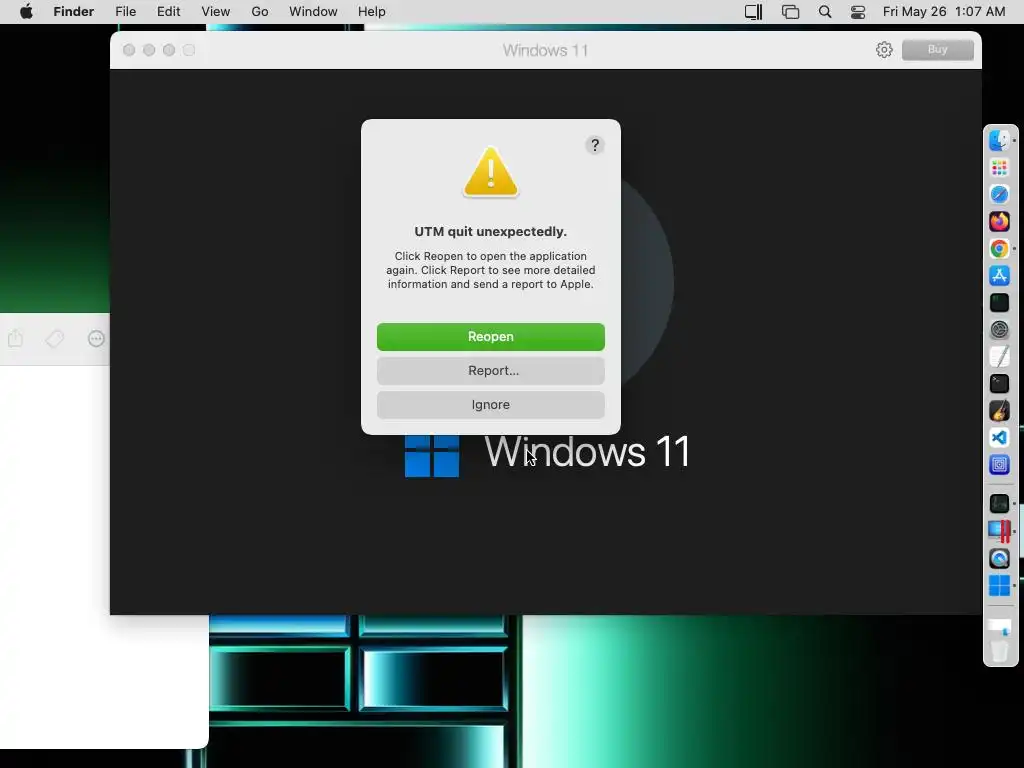
Task: Open the File menu
Action: coord(125,11)
